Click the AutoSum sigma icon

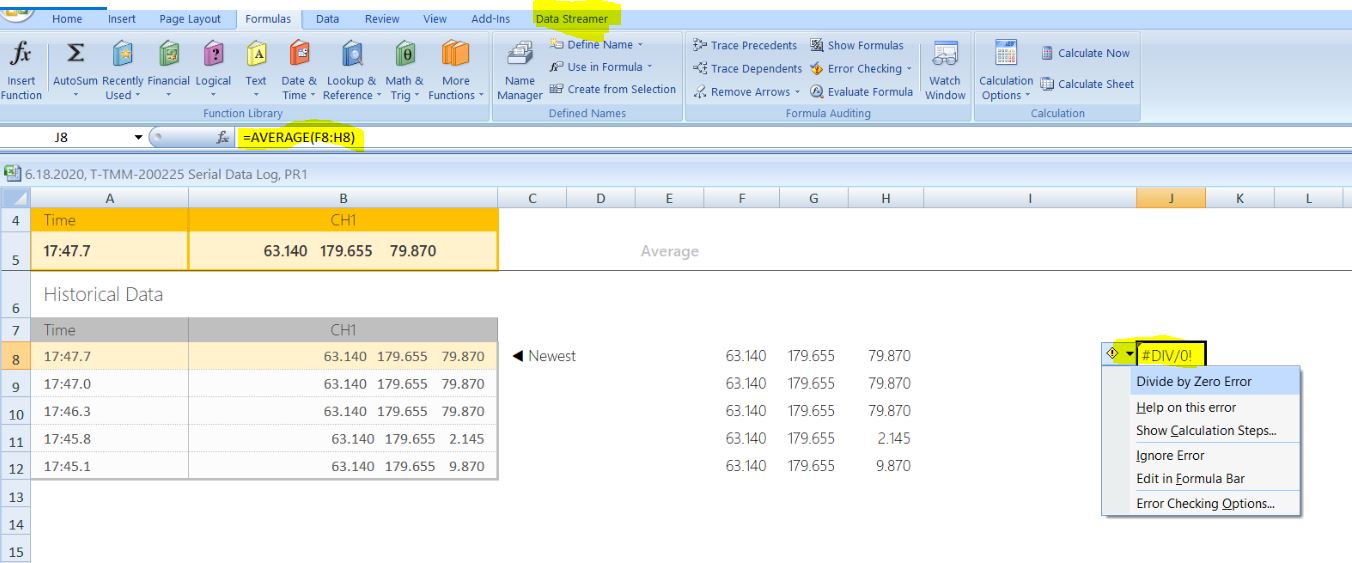click(x=75, y=55)
